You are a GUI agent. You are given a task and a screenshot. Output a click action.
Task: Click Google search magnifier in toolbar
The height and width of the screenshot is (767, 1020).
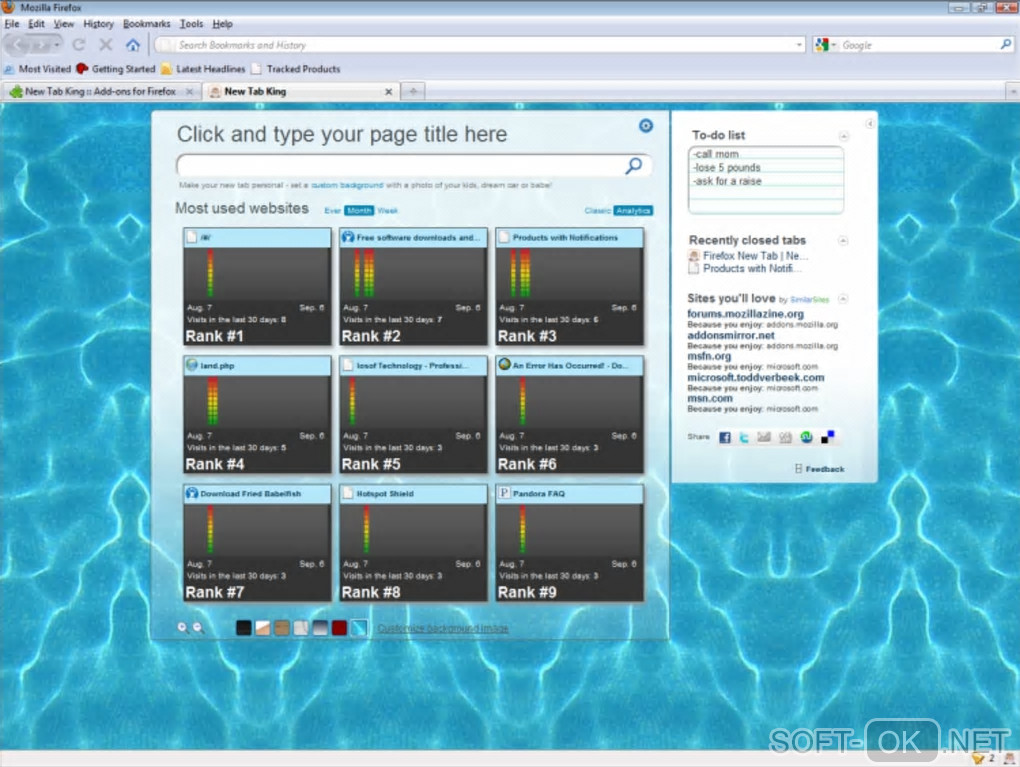1006,45
